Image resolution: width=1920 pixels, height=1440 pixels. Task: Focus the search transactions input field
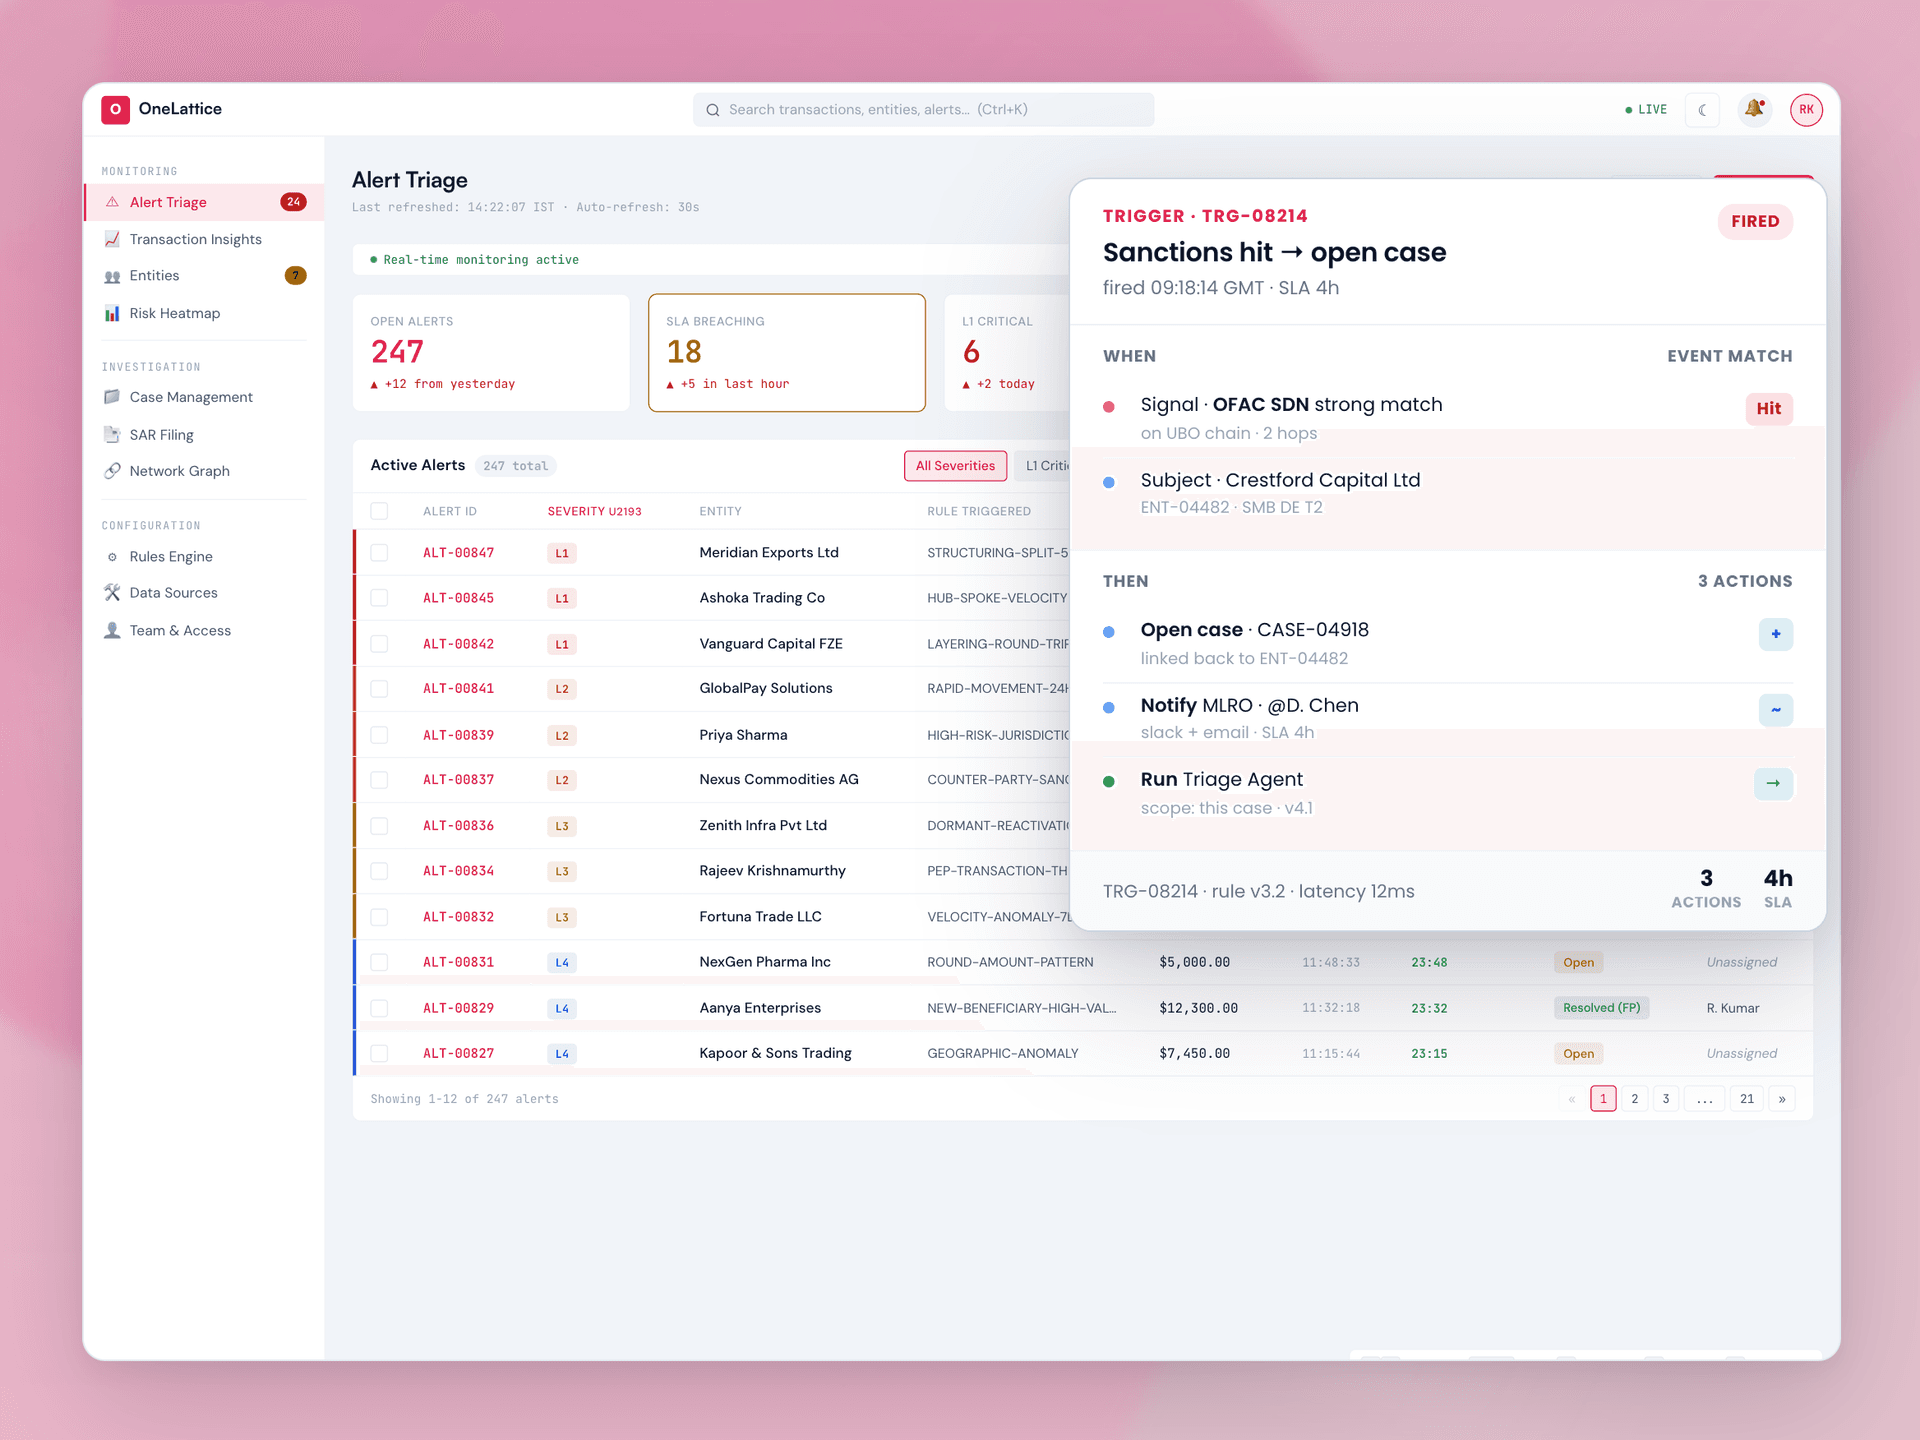click(x=923, y=110)
